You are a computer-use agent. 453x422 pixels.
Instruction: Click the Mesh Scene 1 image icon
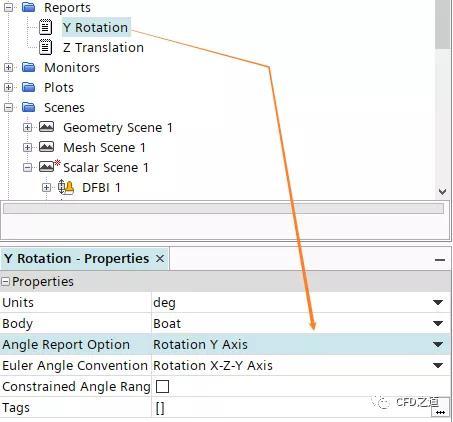tap(46, 147)
